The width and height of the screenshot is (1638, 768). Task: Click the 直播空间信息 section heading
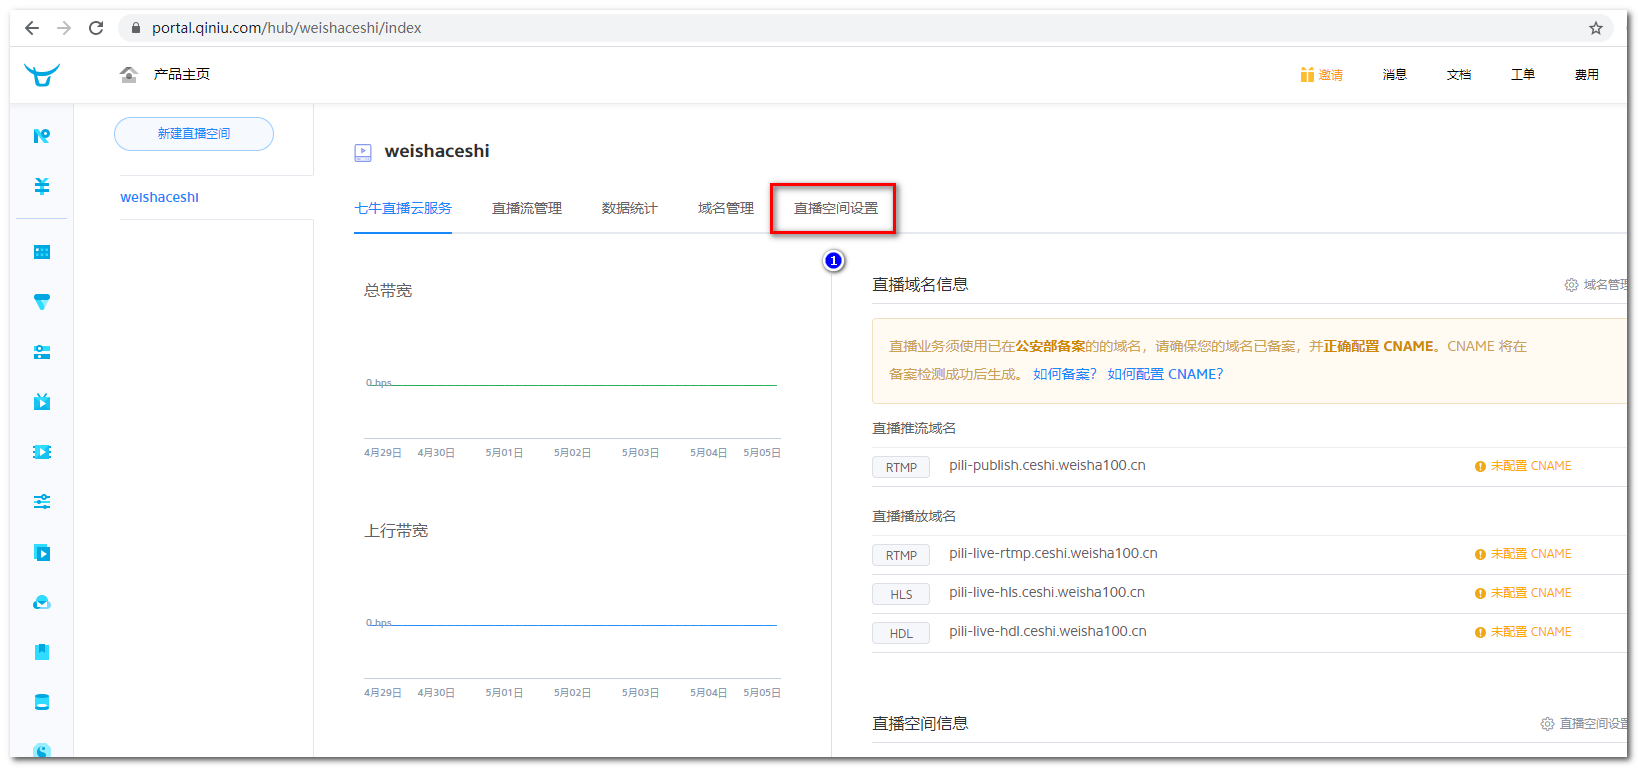pos(920,723)
